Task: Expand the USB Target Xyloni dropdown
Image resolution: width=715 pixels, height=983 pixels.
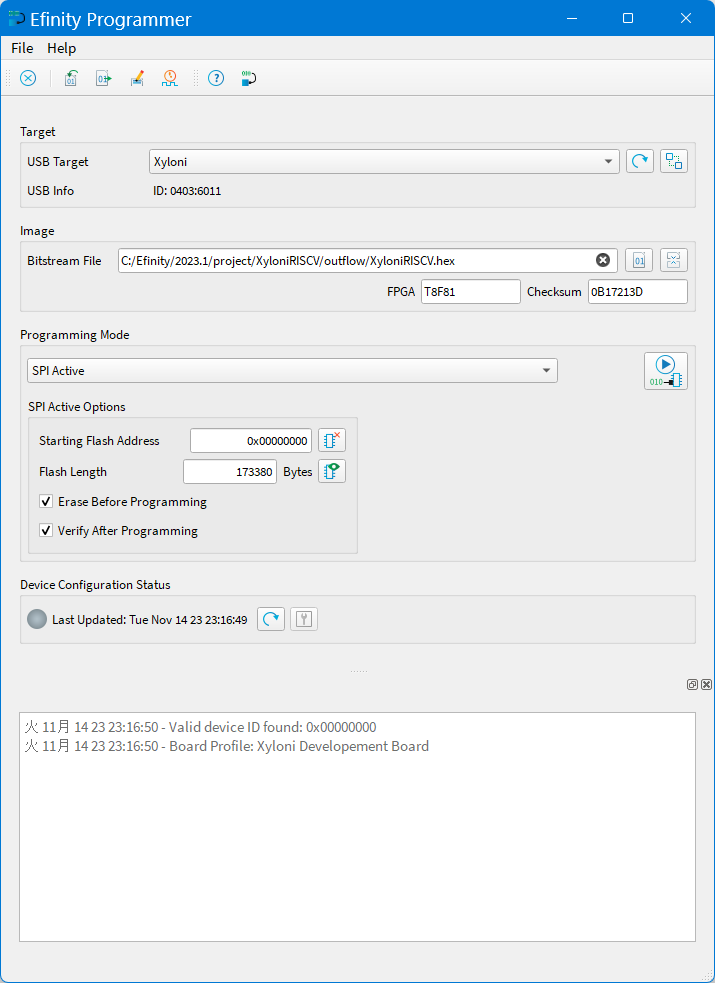Action: pyautogui.click(x=385, y=161)
